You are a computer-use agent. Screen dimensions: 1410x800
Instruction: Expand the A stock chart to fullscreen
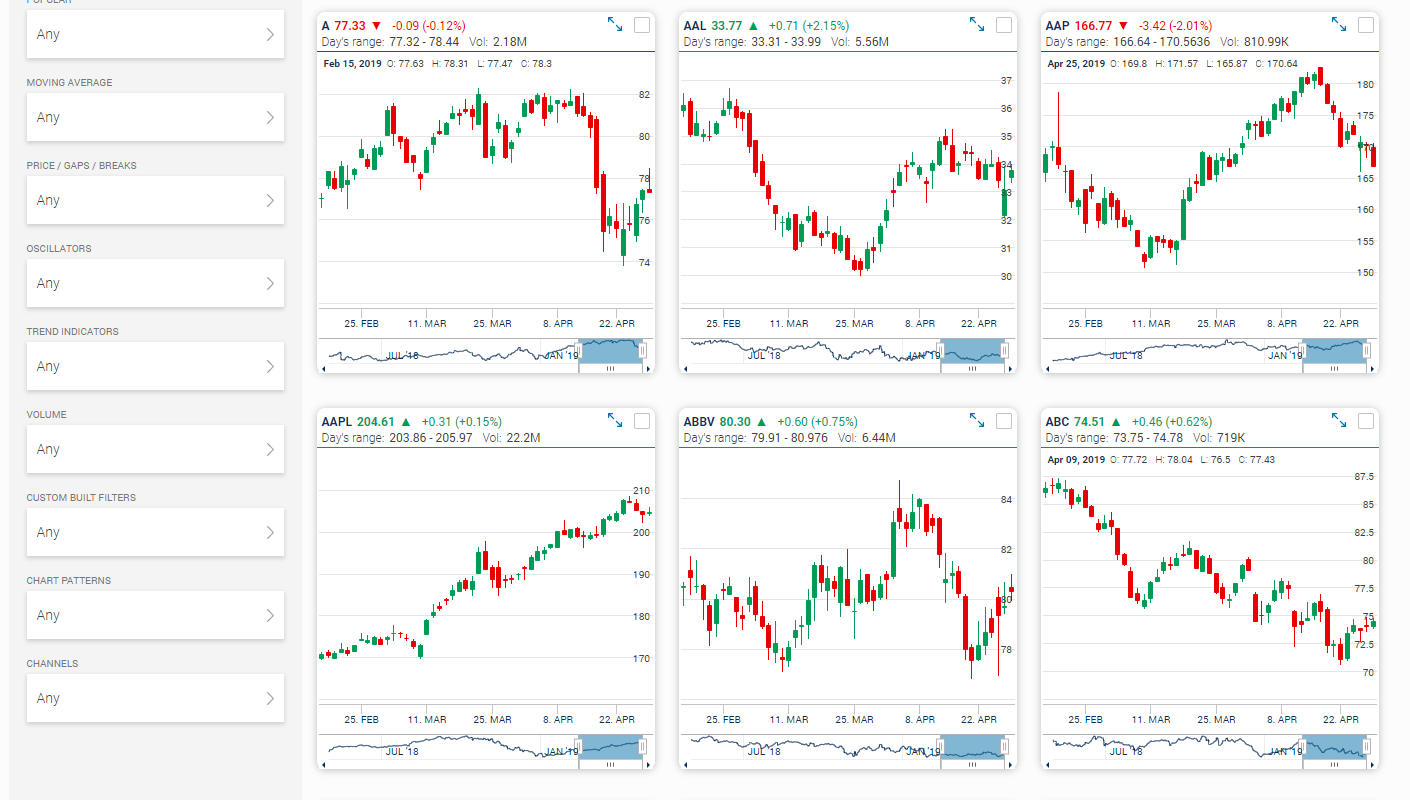pyautogui.click(x=615, y=24)
